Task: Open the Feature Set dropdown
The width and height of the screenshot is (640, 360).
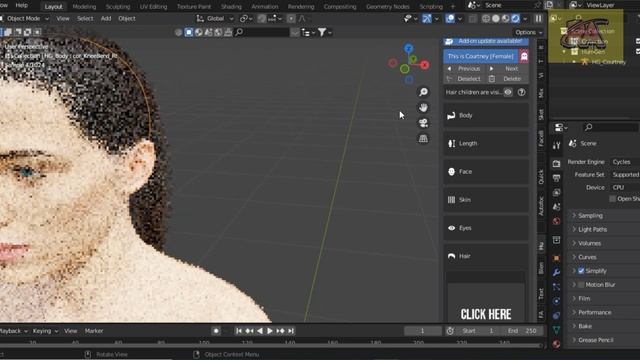Action: [x=625, y=175]
